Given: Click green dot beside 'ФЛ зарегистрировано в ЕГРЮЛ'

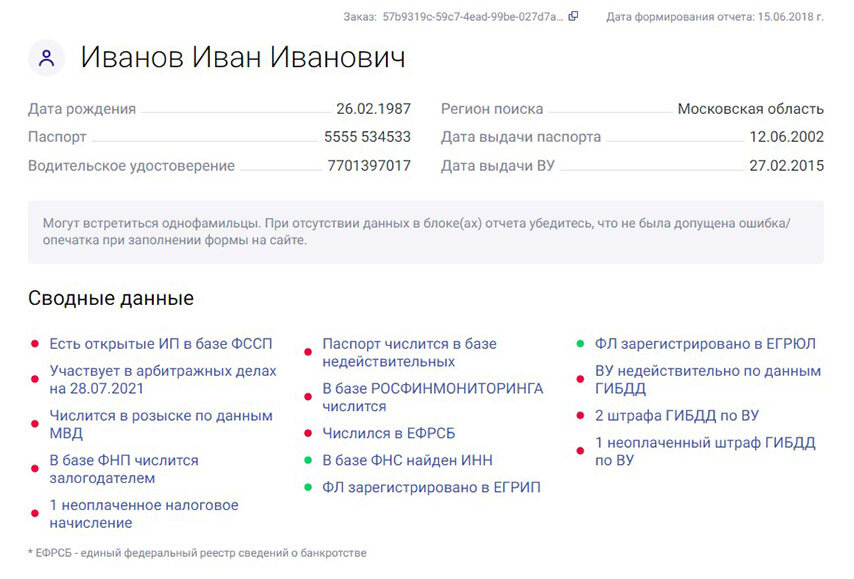Looking at the screenshot, I should click(580, 344).
